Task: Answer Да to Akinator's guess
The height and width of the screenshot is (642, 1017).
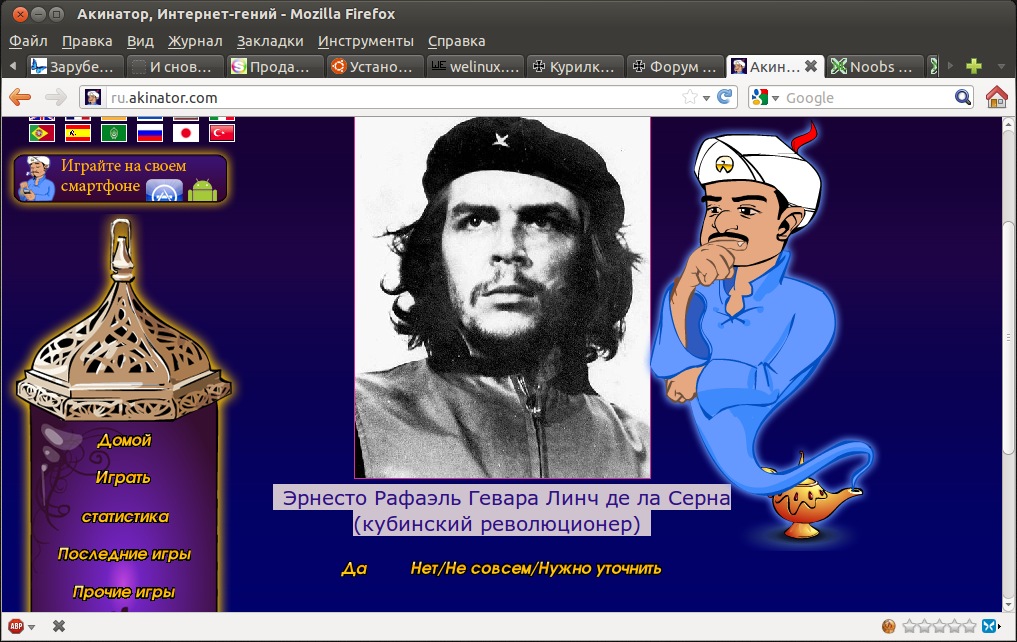Action: coord(354,569)
